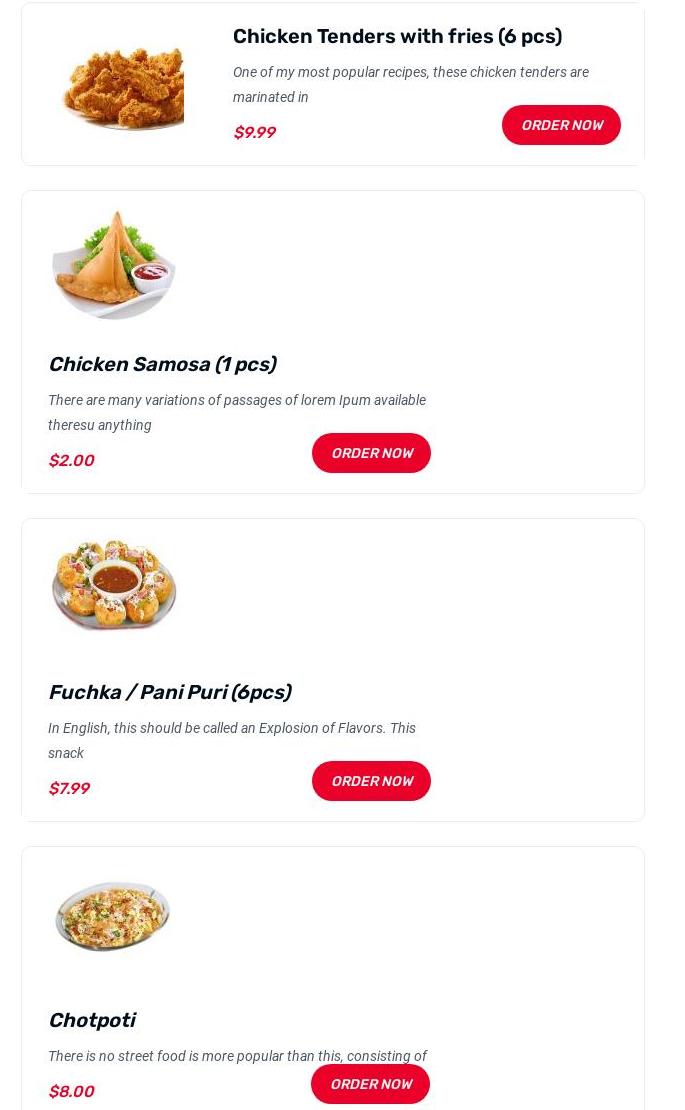Click the $2.00 price label

pyautogui.click(x=71, y=460)
